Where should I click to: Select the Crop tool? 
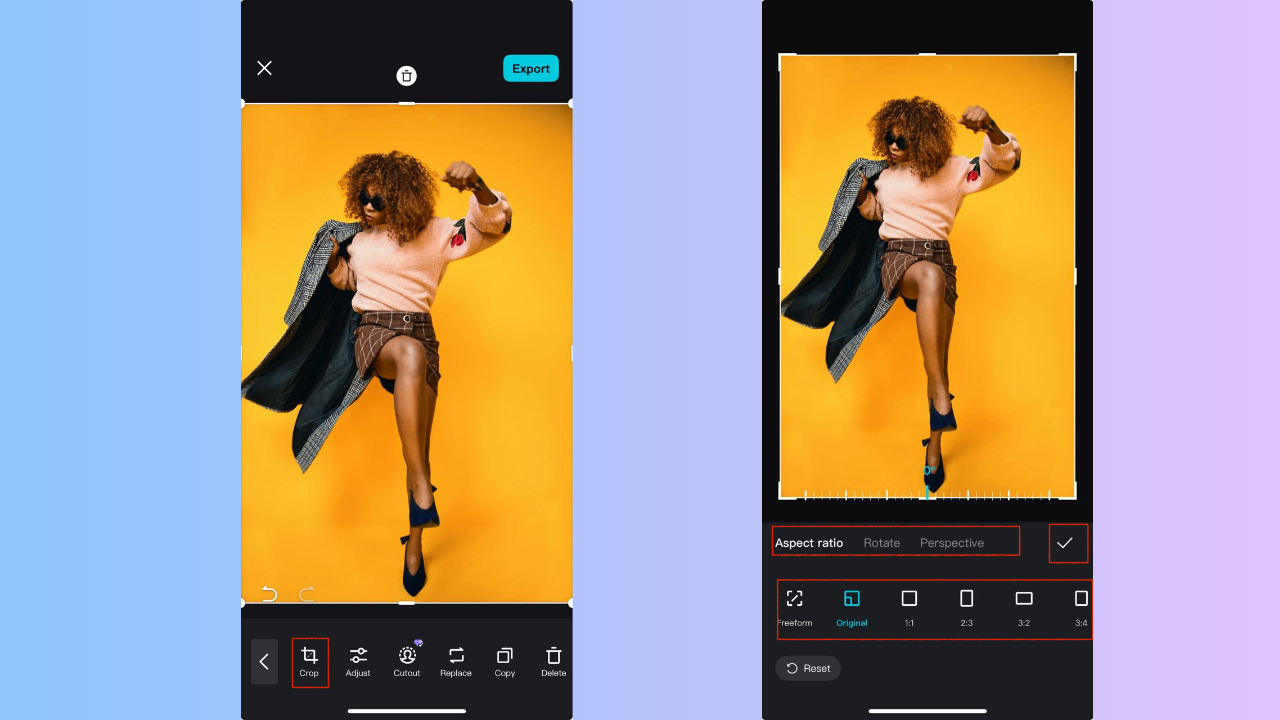point(309,661)
